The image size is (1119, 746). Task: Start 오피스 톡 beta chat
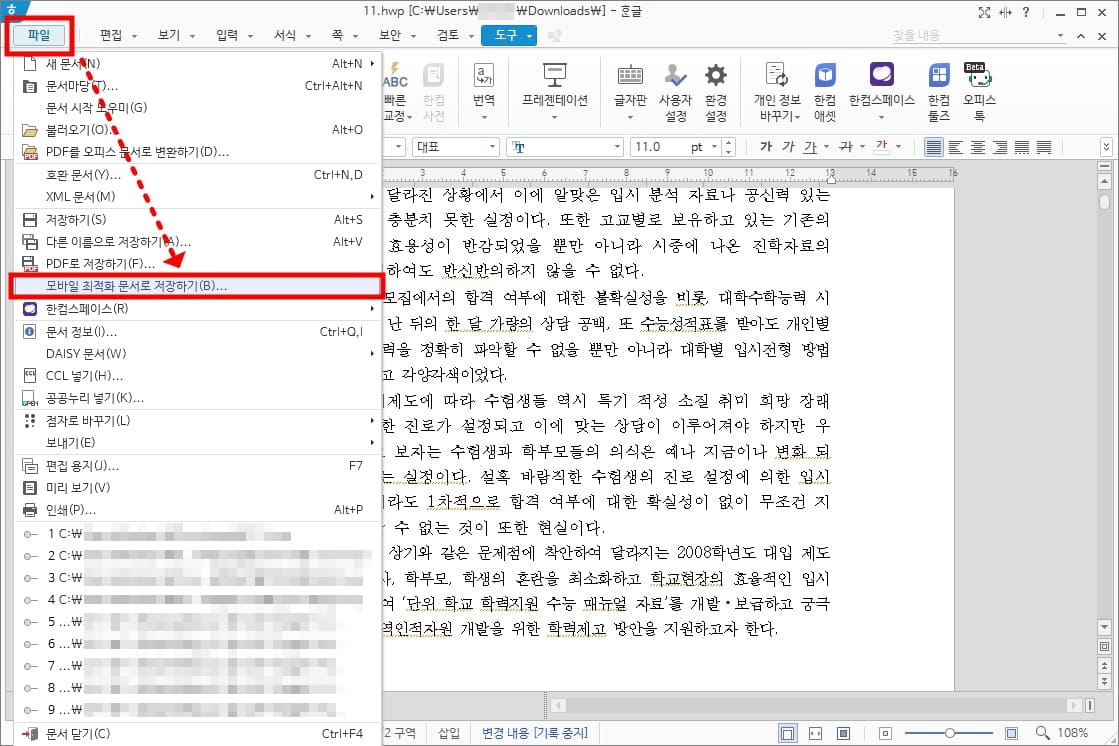pyautogui.click(x=978, y=90)
